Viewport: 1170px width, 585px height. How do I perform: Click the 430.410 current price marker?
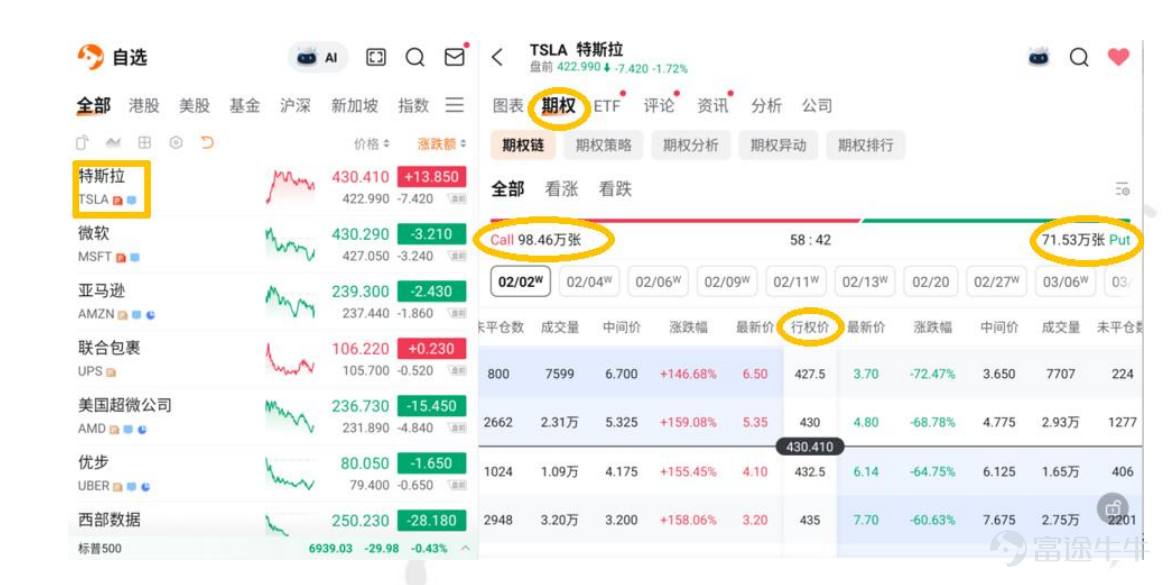(810, 447)
